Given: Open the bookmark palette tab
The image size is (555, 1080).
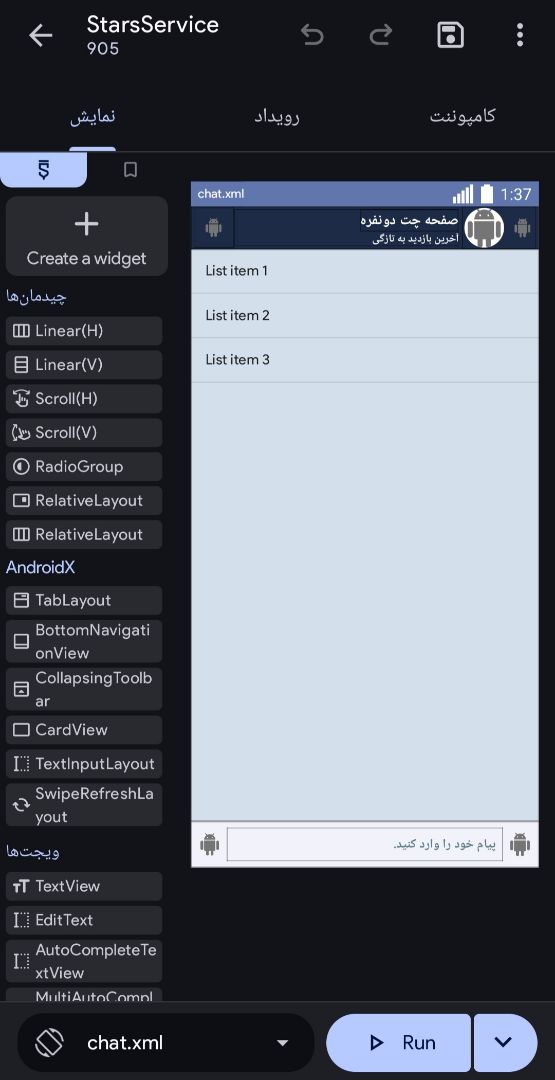Looking at the screenshot, I should click(x=130, y=169).
